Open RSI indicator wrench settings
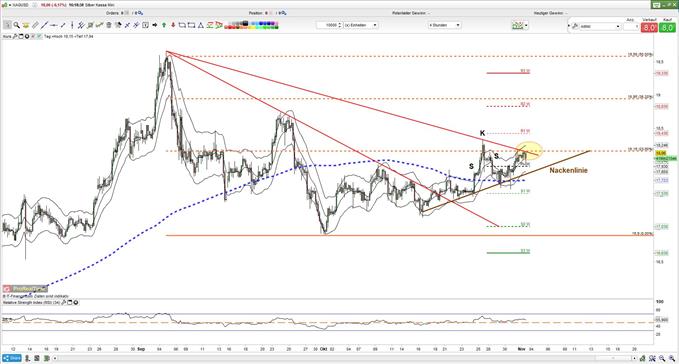This screenshot has width=679, height=364. pyautogui.click(x=64, y=303)
